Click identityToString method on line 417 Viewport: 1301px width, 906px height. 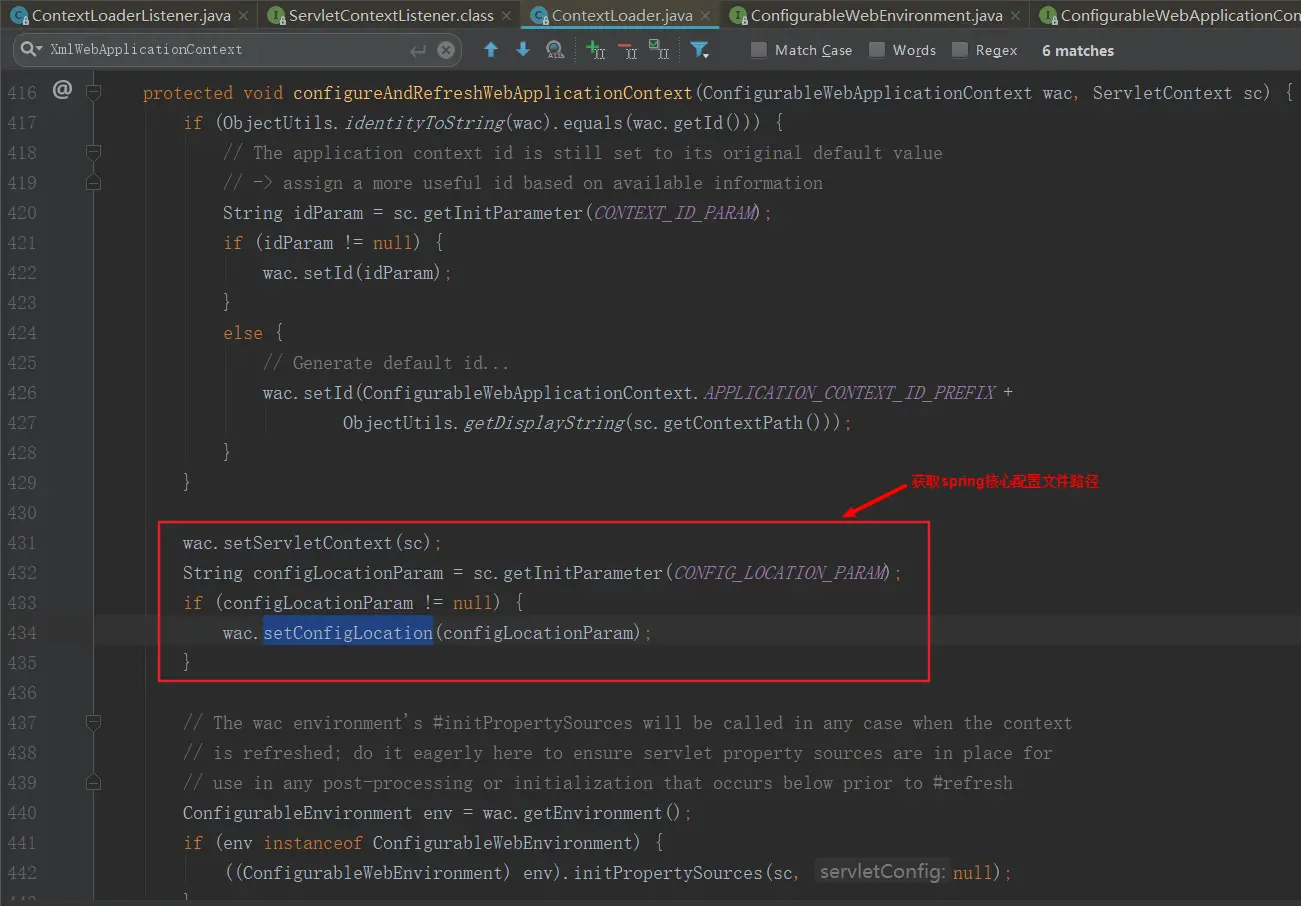click(423, 123)
